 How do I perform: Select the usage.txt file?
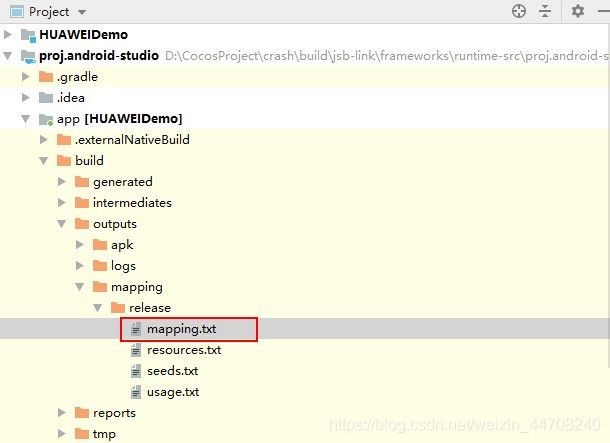[173, 392]
